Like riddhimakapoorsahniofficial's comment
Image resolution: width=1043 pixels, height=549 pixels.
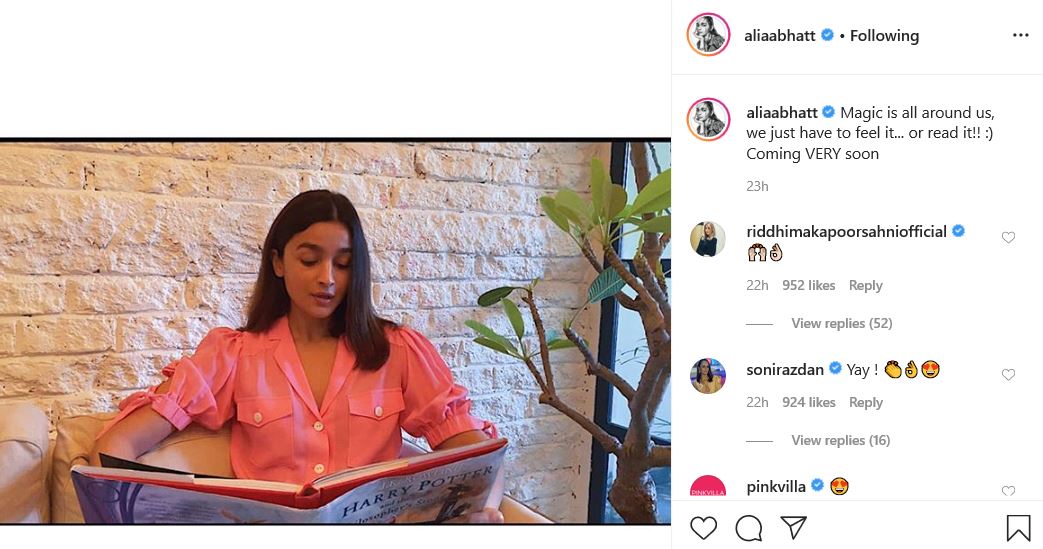click(1008, 238)
